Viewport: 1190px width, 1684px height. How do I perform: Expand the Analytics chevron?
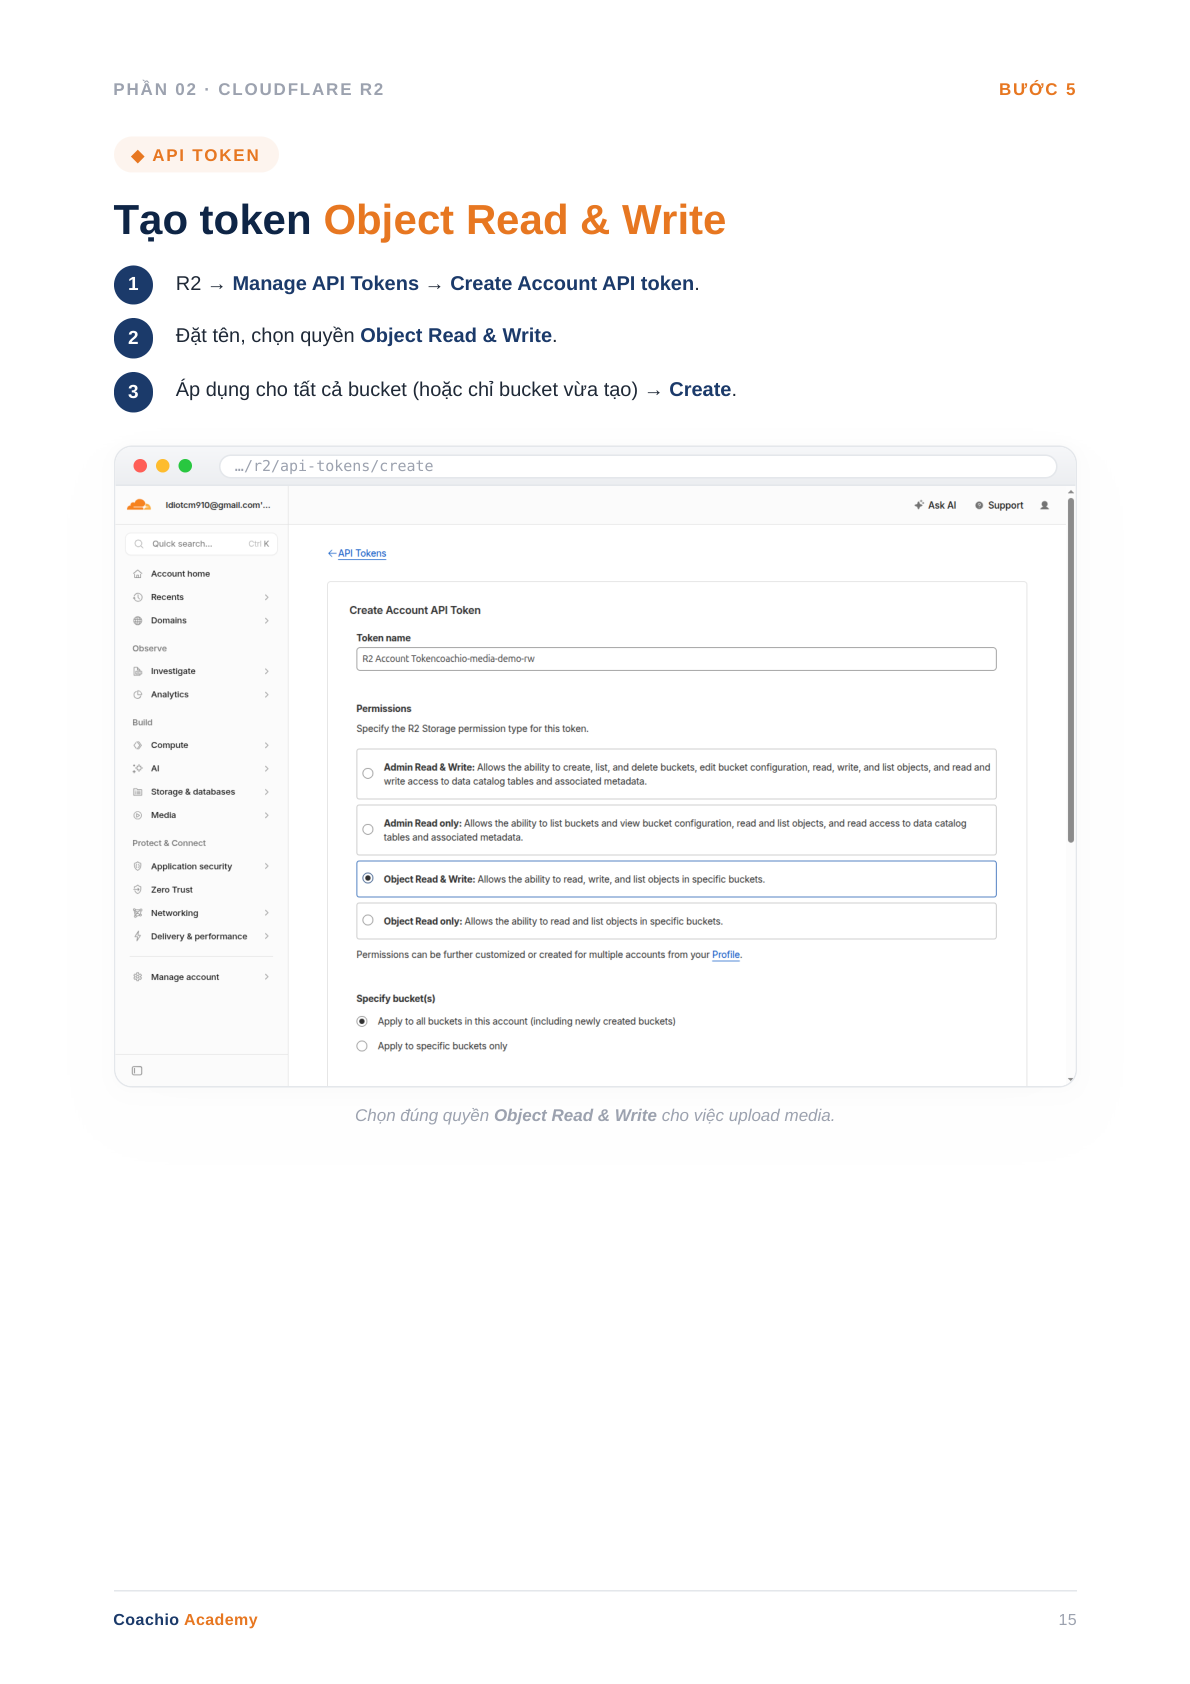point(267,695)
